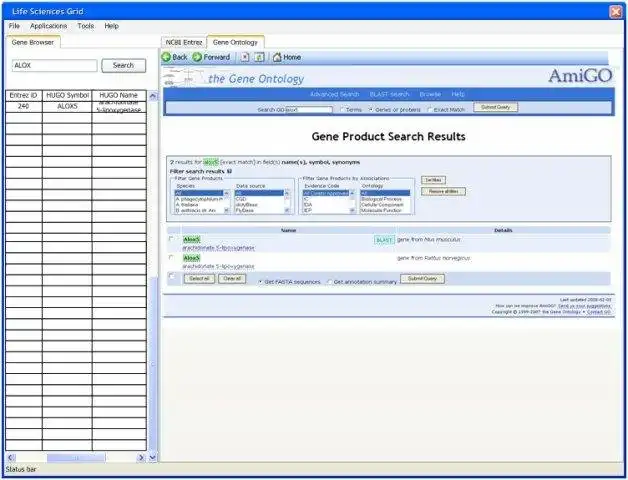The image size is (628, 480).
Task: Click the refresh page icon
Action: coord(260,57)
